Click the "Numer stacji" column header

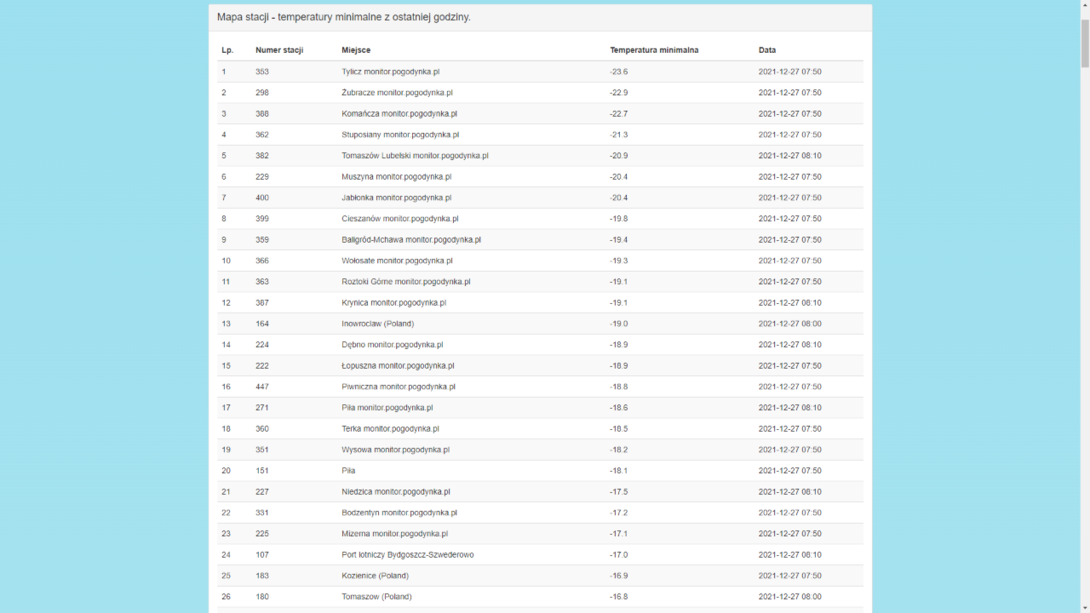pos(279,50)
